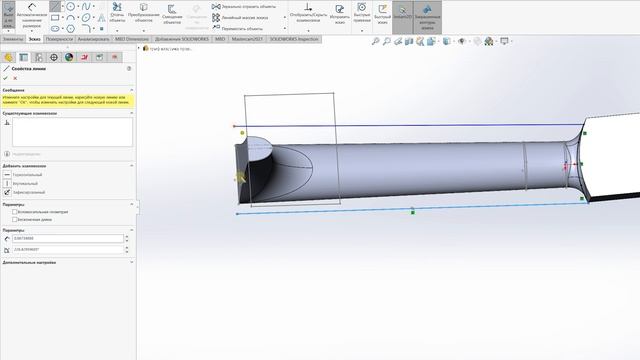Open the FeatureManager design tree tab

pos(9,57)
